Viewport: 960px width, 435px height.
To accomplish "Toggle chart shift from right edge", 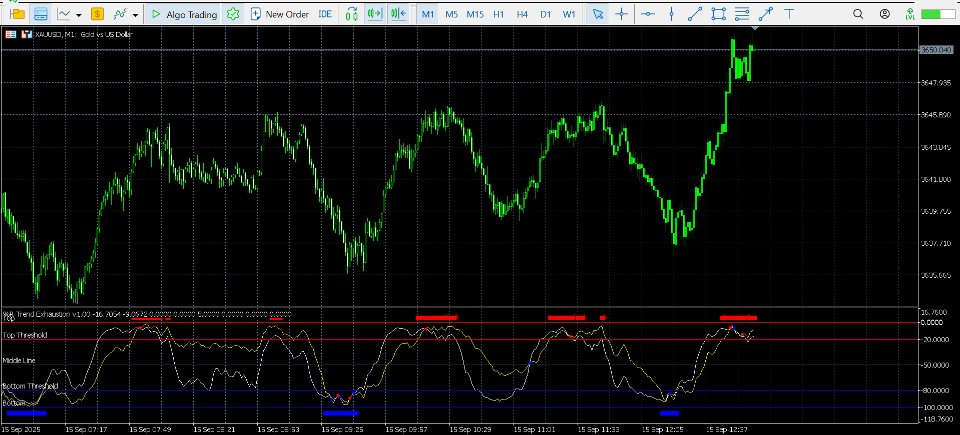I will pyautogui.click(x=398, y=15).
